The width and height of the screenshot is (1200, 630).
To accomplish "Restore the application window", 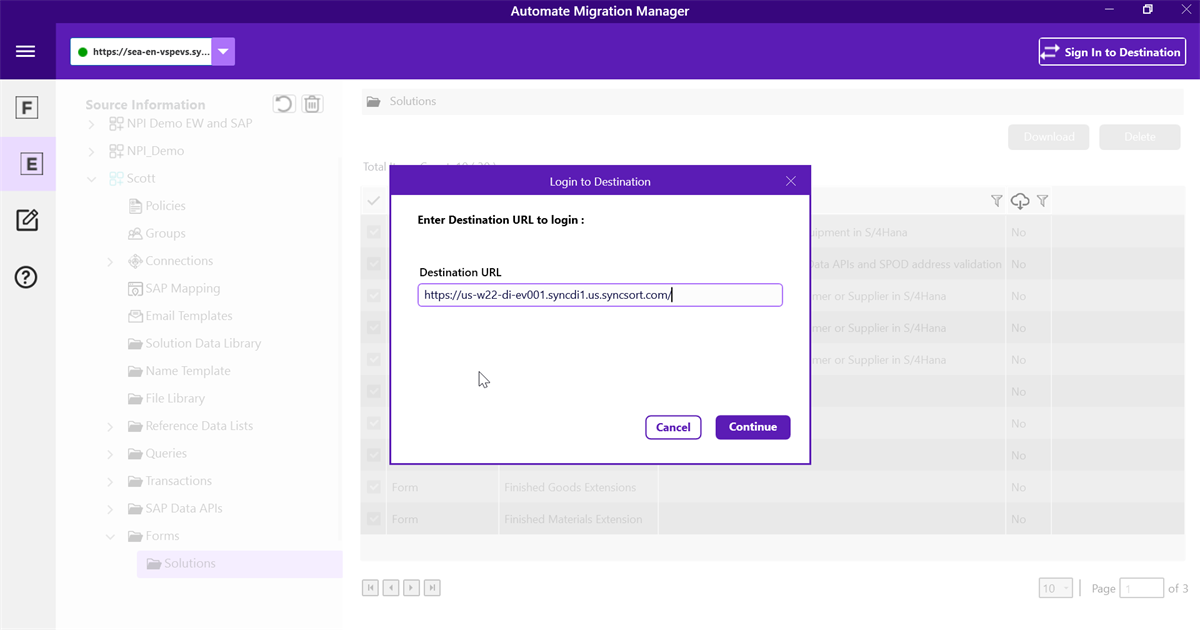I will (1147, 10).
